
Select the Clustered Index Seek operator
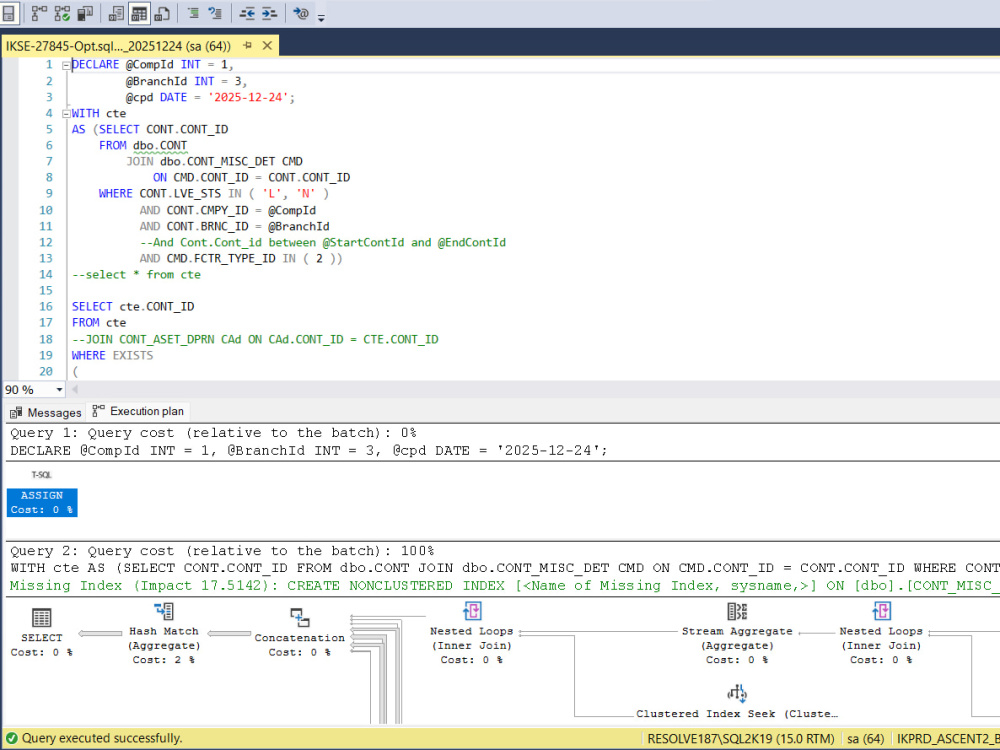tap(737, 704)
